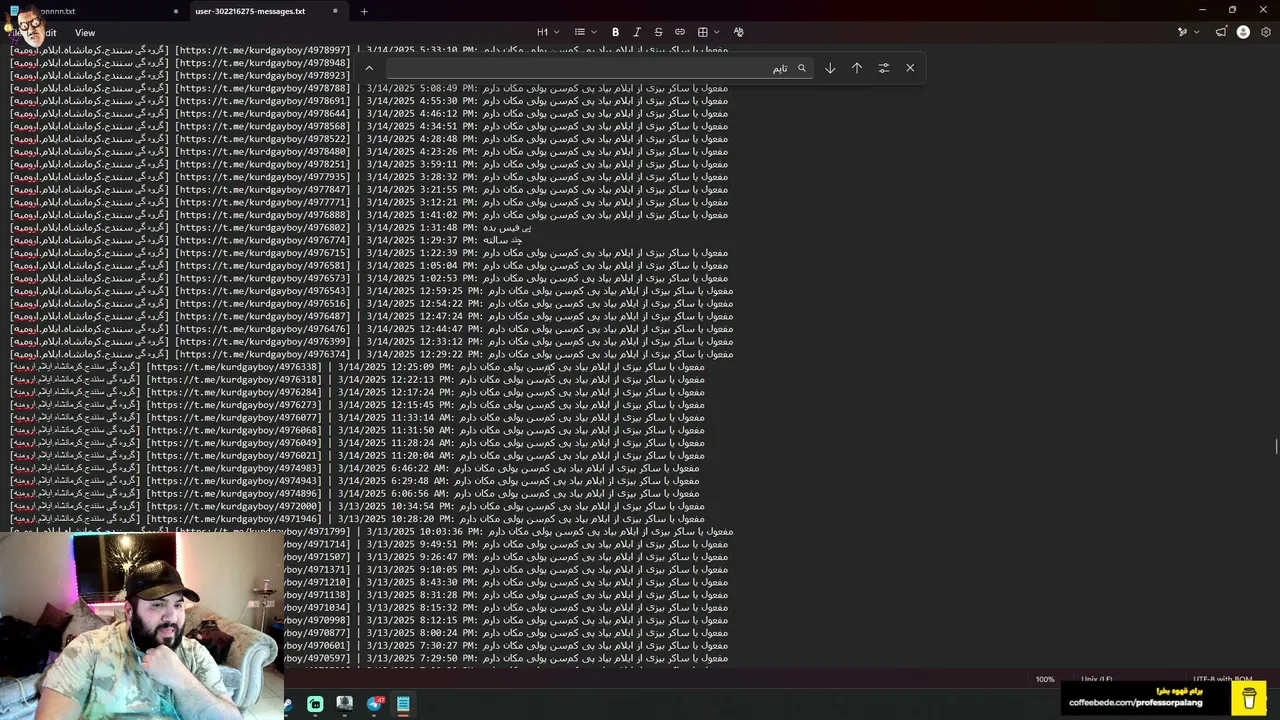1280x720 pixels.
Task: Apply strikethrough formatting
Action: tap(658, 32)
